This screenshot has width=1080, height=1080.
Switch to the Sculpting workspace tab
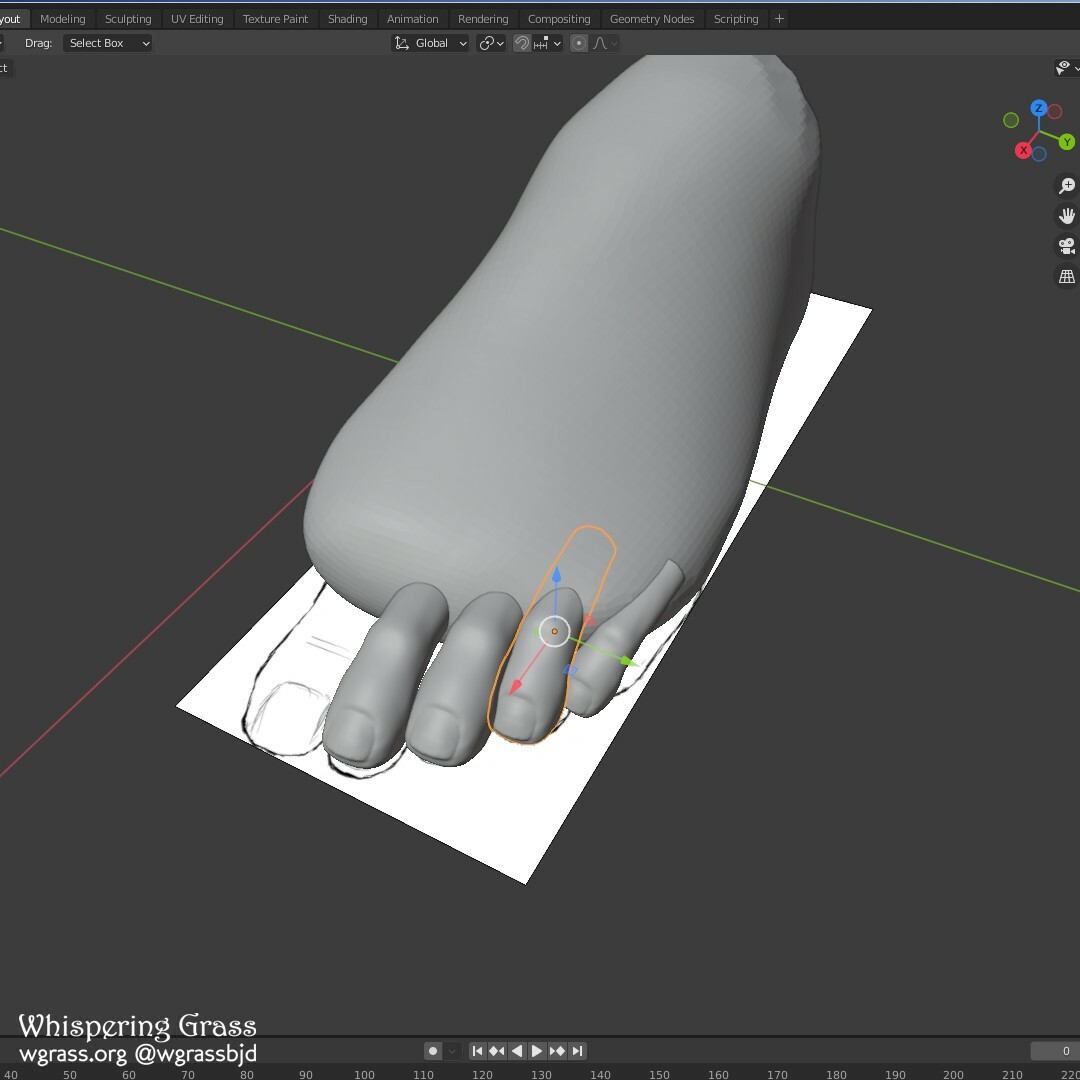128,19
